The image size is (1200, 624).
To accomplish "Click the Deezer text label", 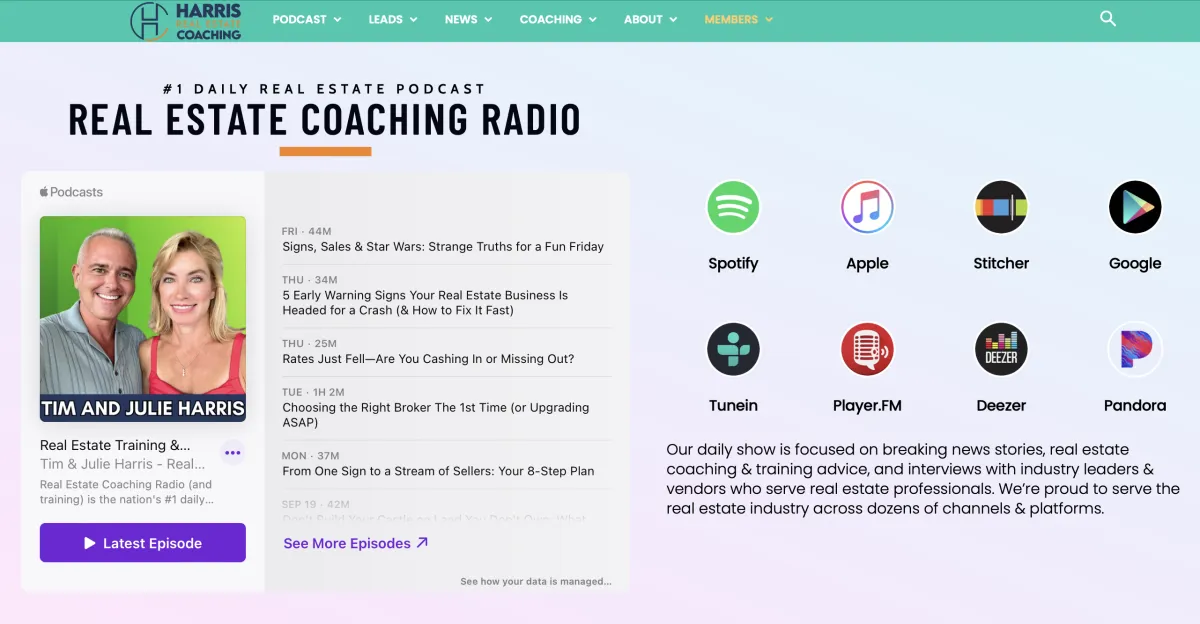I will (x=1001, y=405).
